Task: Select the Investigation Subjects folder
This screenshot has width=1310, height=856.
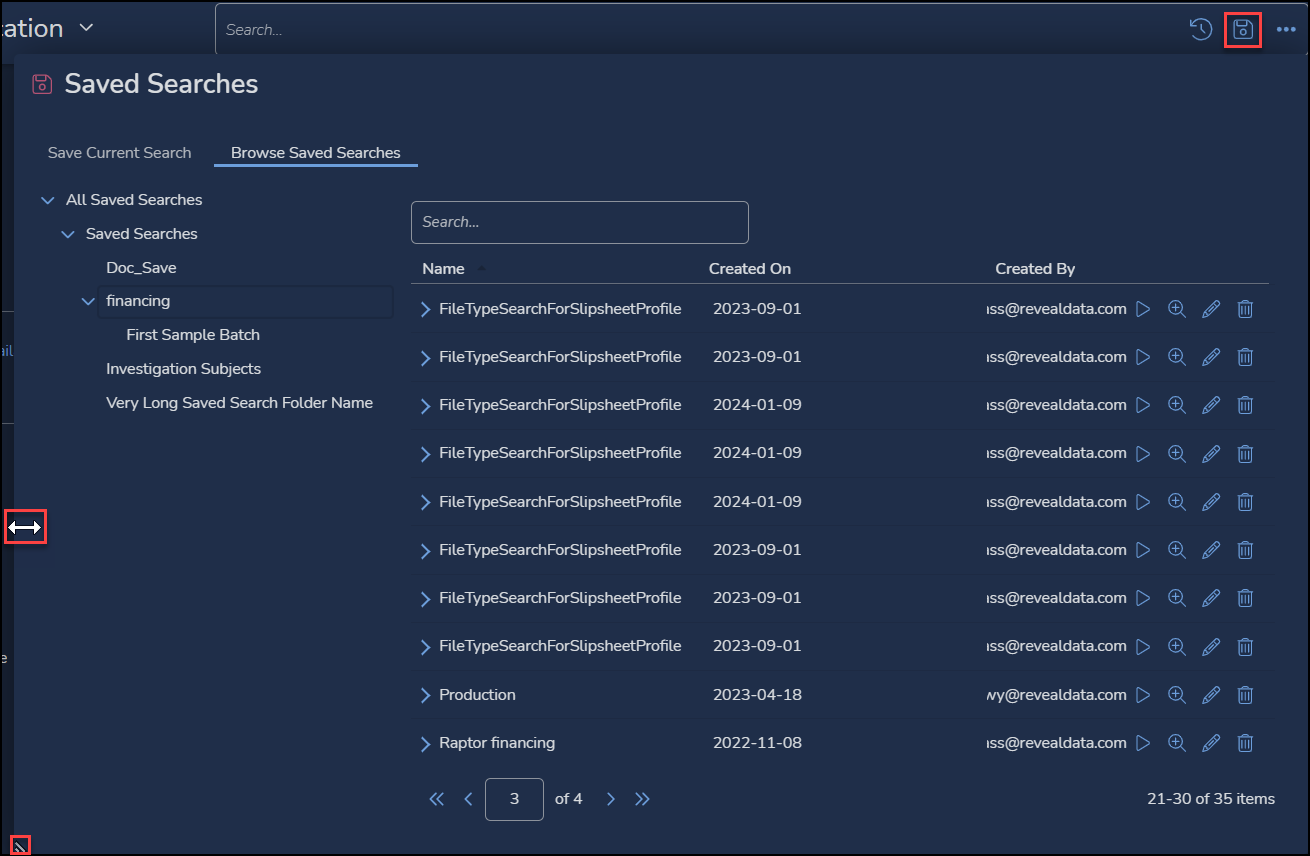Action: (183, 369)
